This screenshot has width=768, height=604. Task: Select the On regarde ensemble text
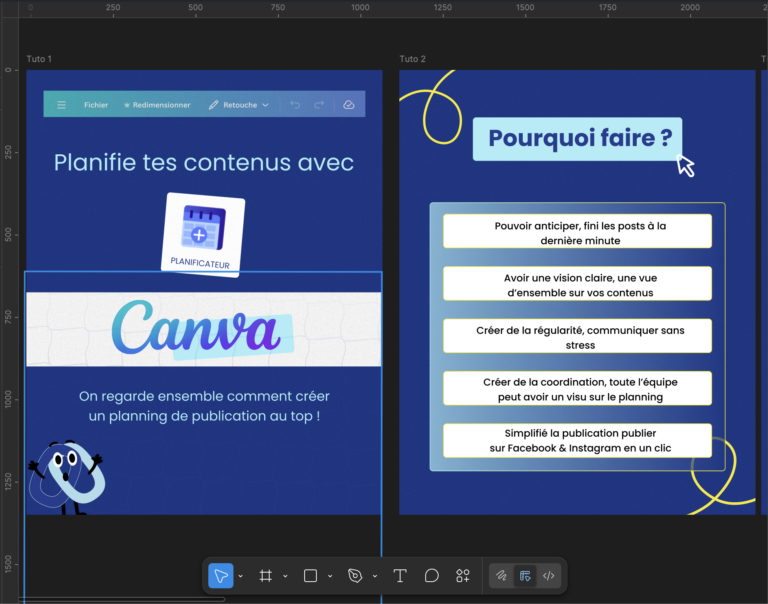[204, 406]
